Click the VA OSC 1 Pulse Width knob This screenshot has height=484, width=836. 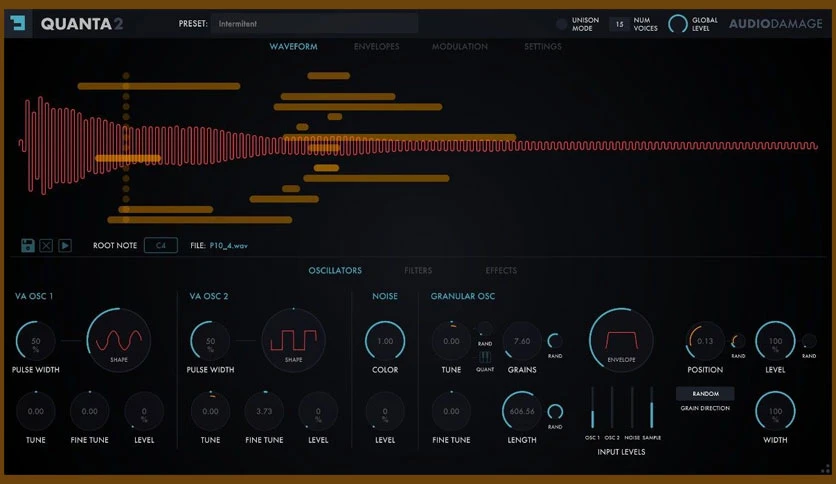pos(36,341)
